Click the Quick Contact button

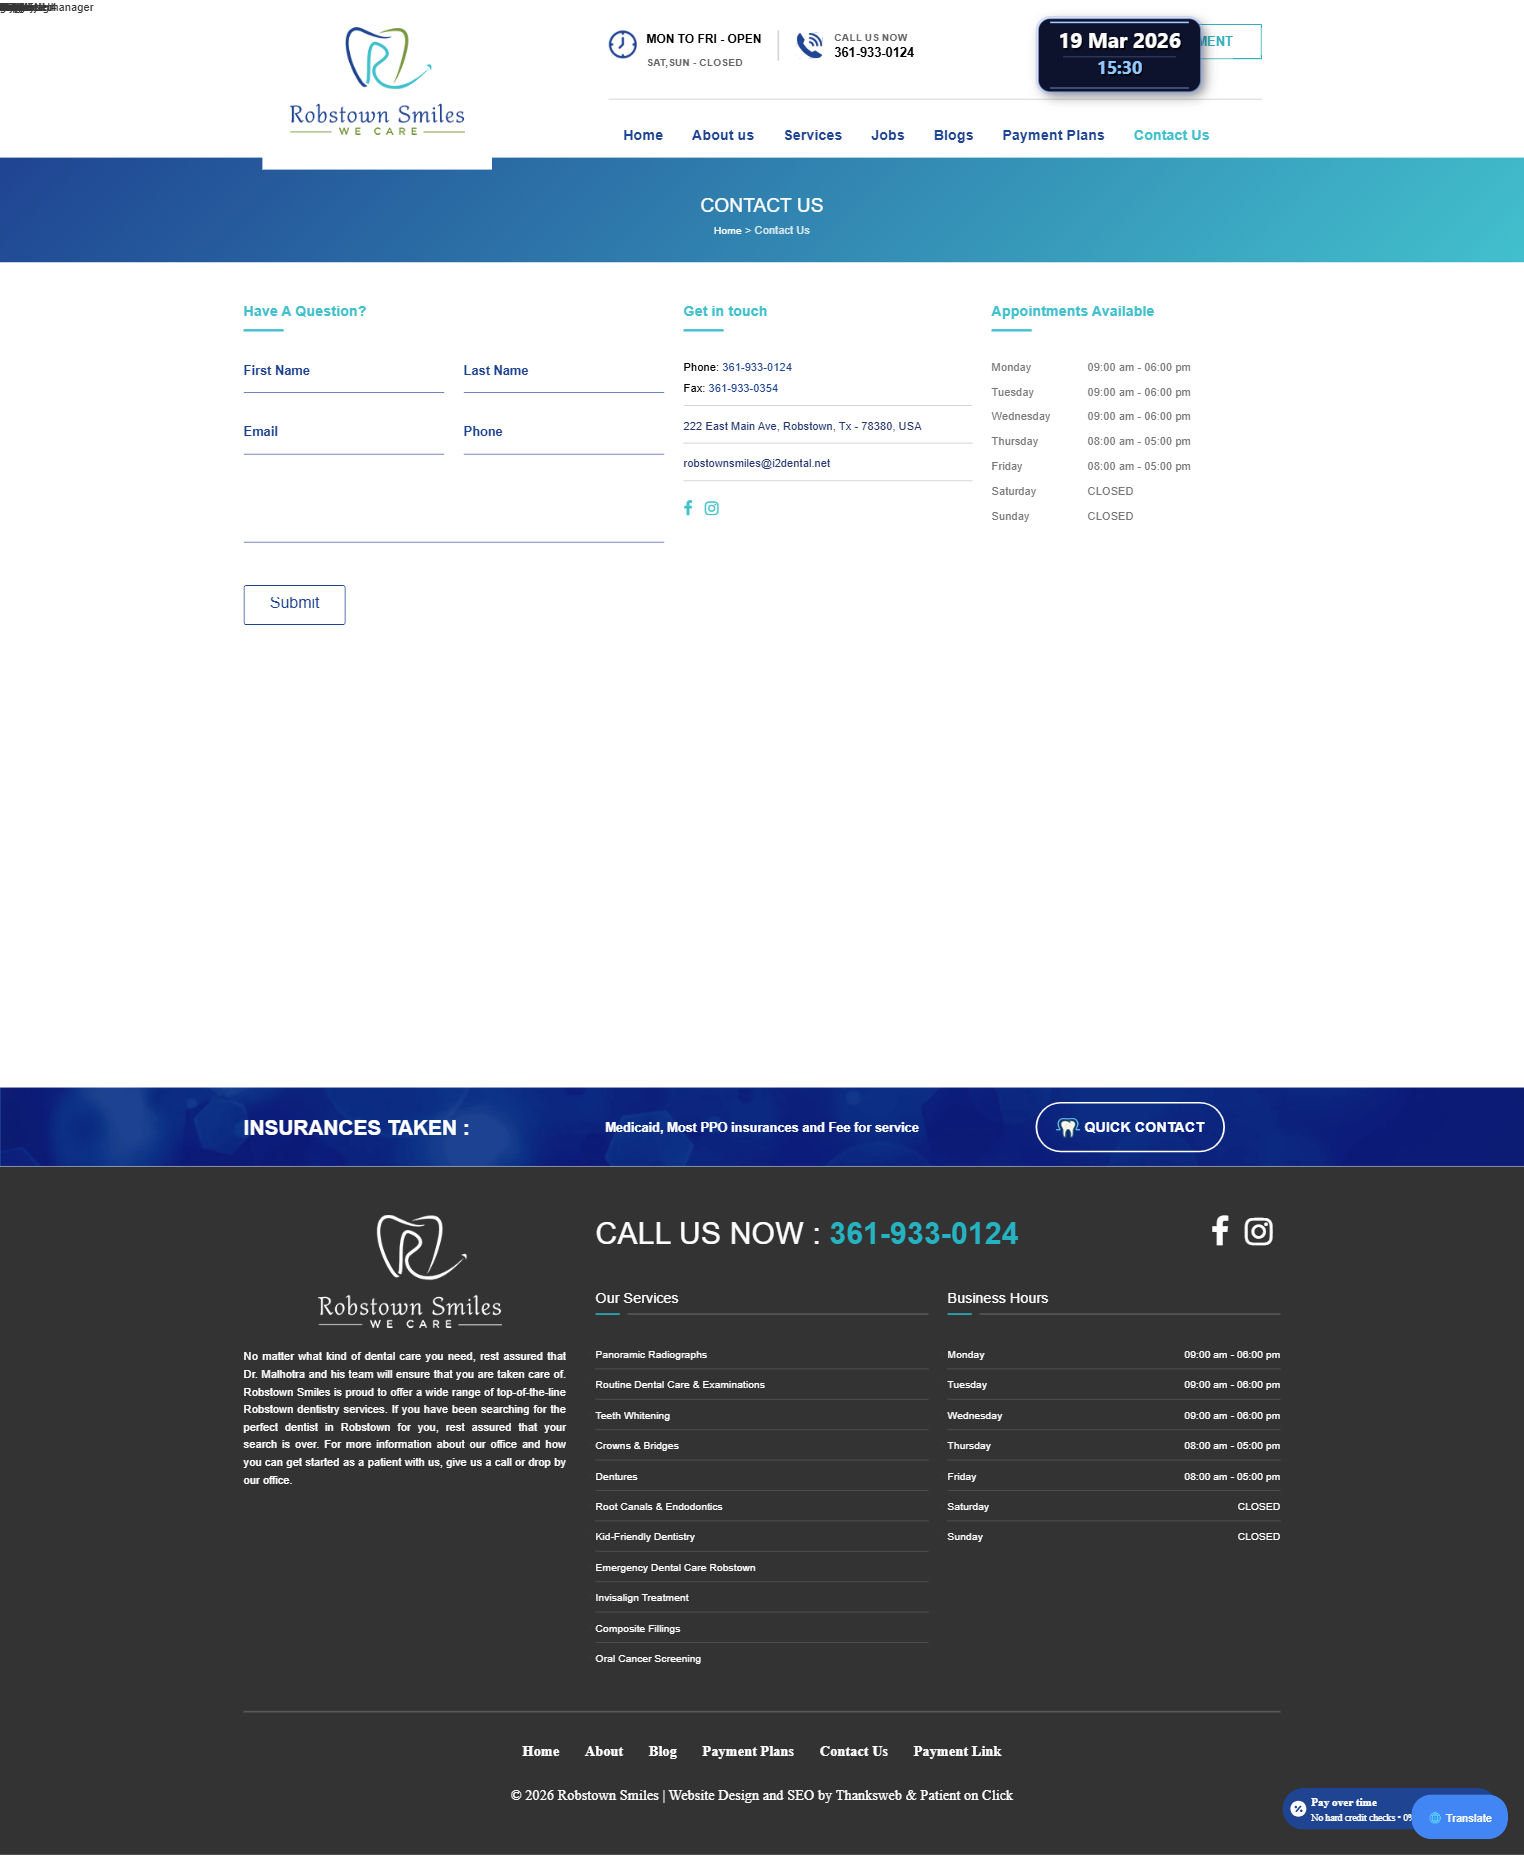click(x=1130, y=1127)
